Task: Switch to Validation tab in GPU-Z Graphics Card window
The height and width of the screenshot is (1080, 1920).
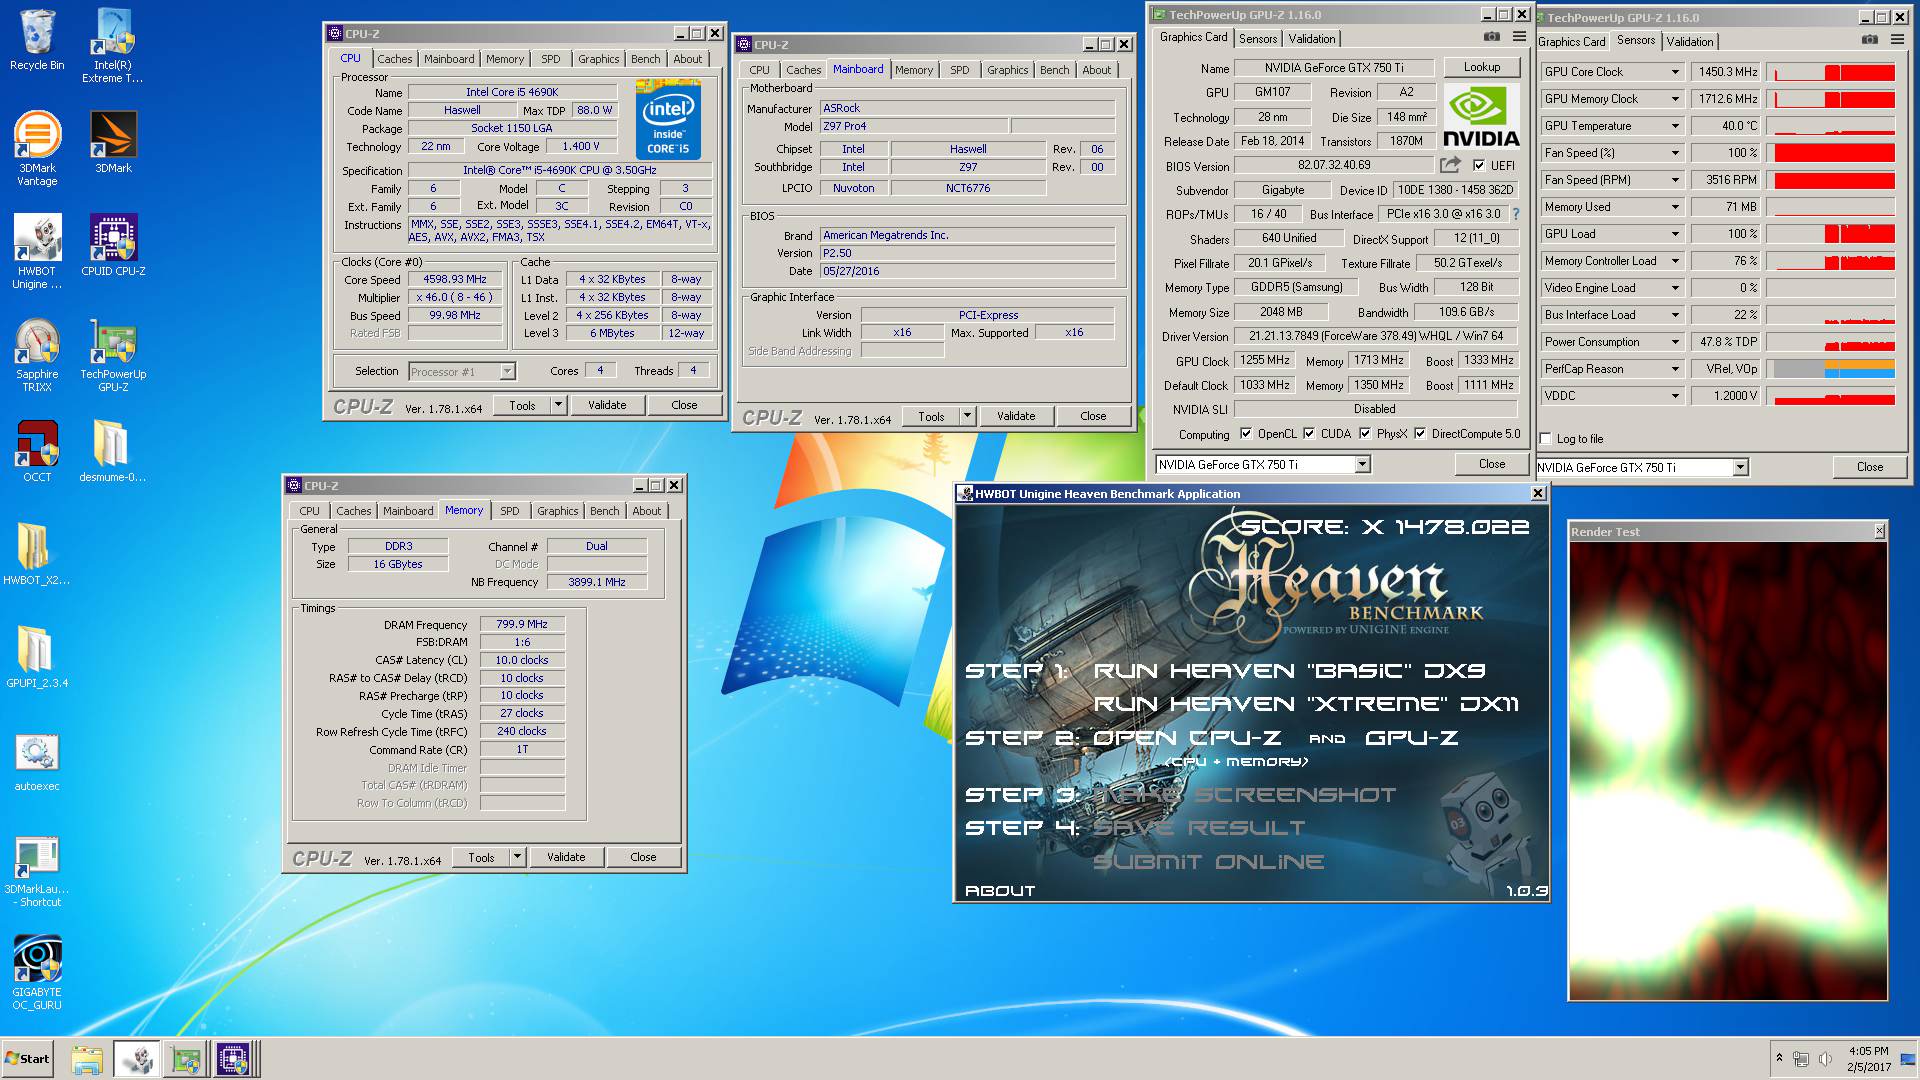Action: pos(1311,39)
